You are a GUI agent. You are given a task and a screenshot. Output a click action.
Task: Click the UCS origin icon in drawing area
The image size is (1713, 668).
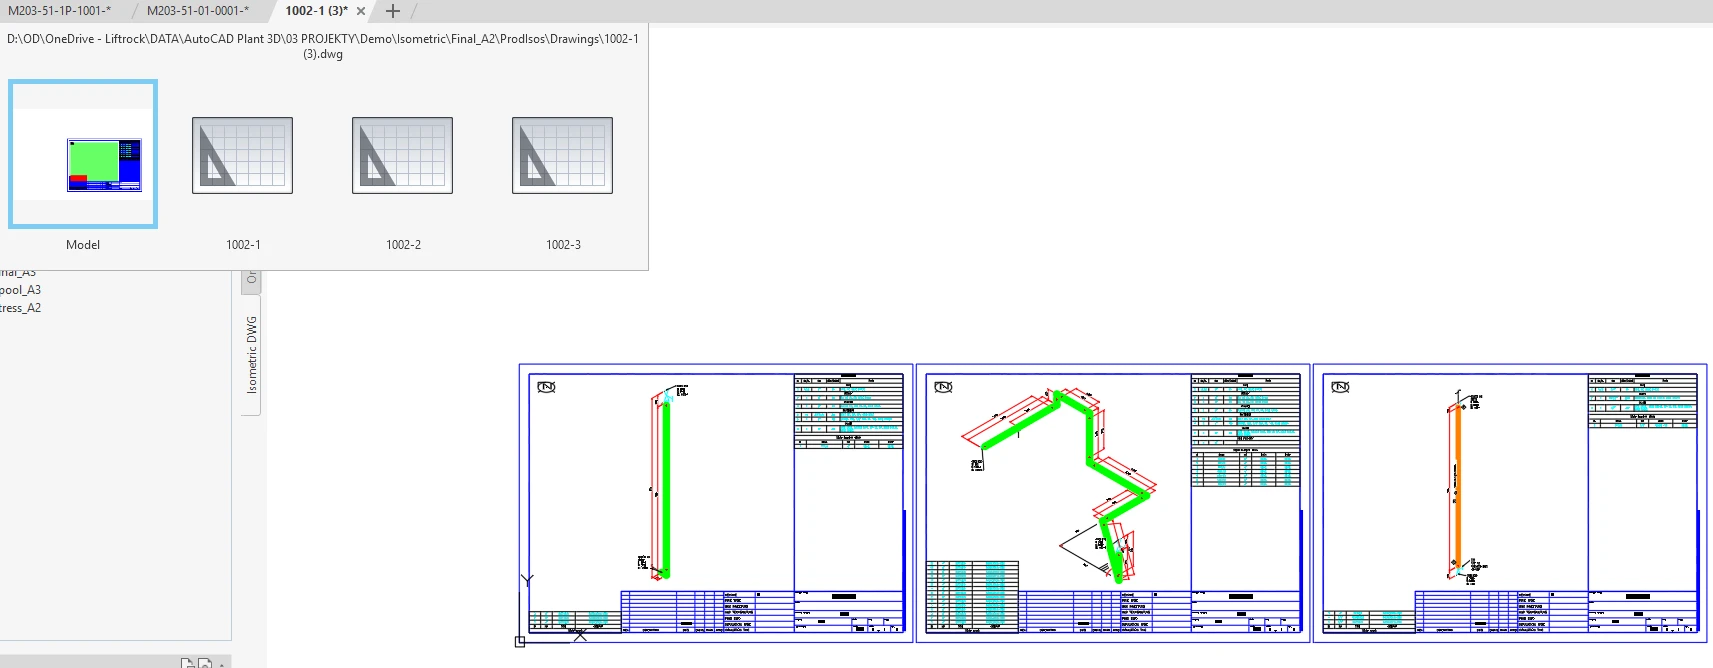click(520, 641)
